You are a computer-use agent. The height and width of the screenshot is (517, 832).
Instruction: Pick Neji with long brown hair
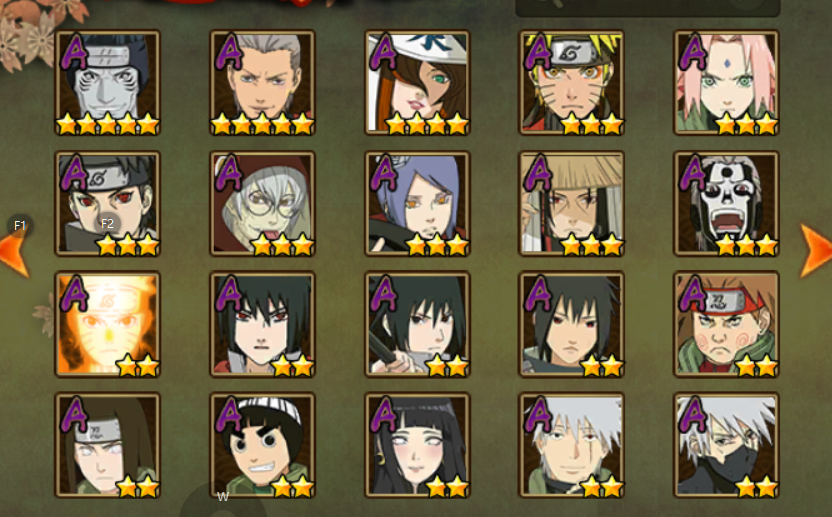[107, 445]
